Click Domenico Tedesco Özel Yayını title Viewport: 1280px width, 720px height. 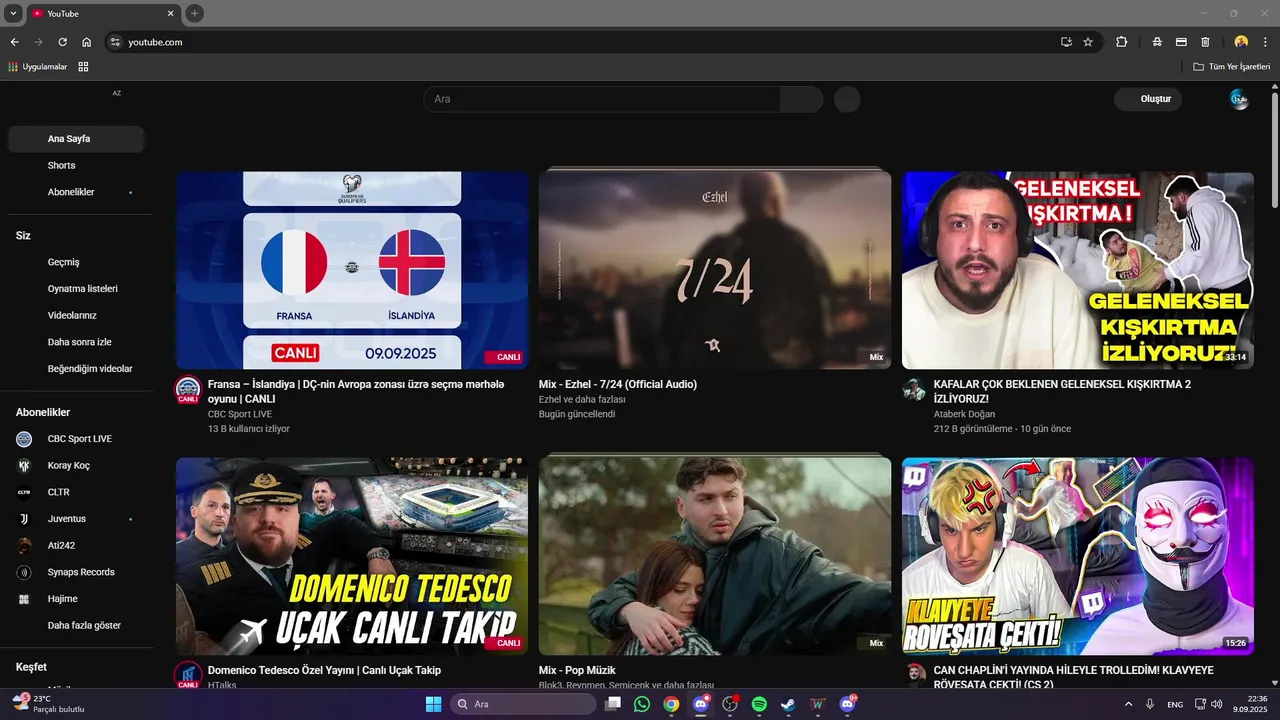point(324,670)
